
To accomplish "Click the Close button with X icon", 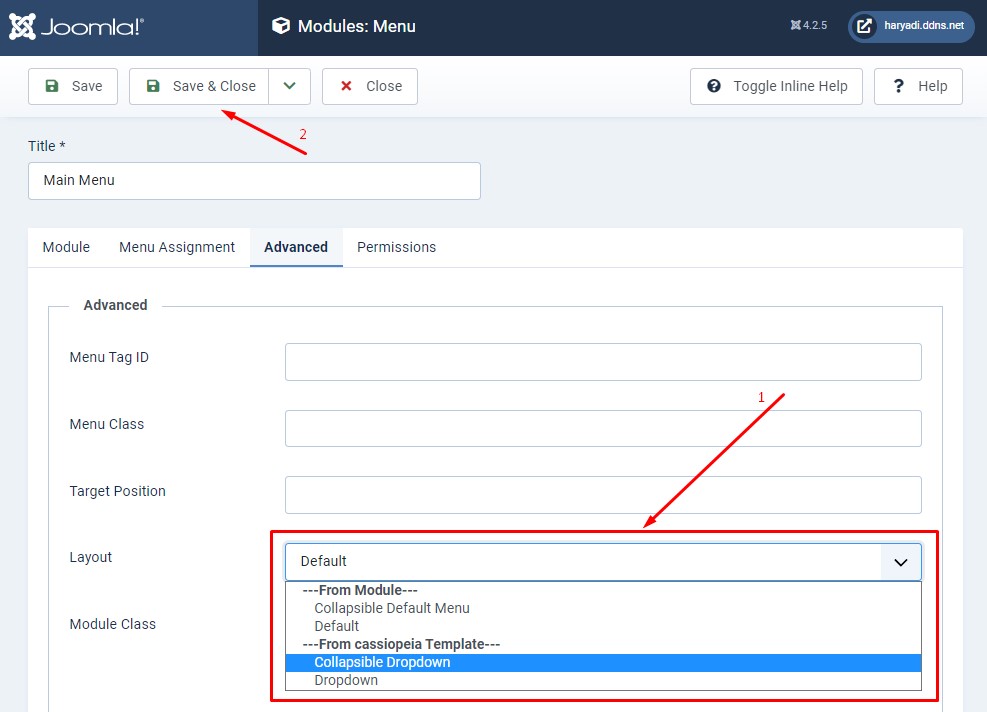I will click(370, 86).
